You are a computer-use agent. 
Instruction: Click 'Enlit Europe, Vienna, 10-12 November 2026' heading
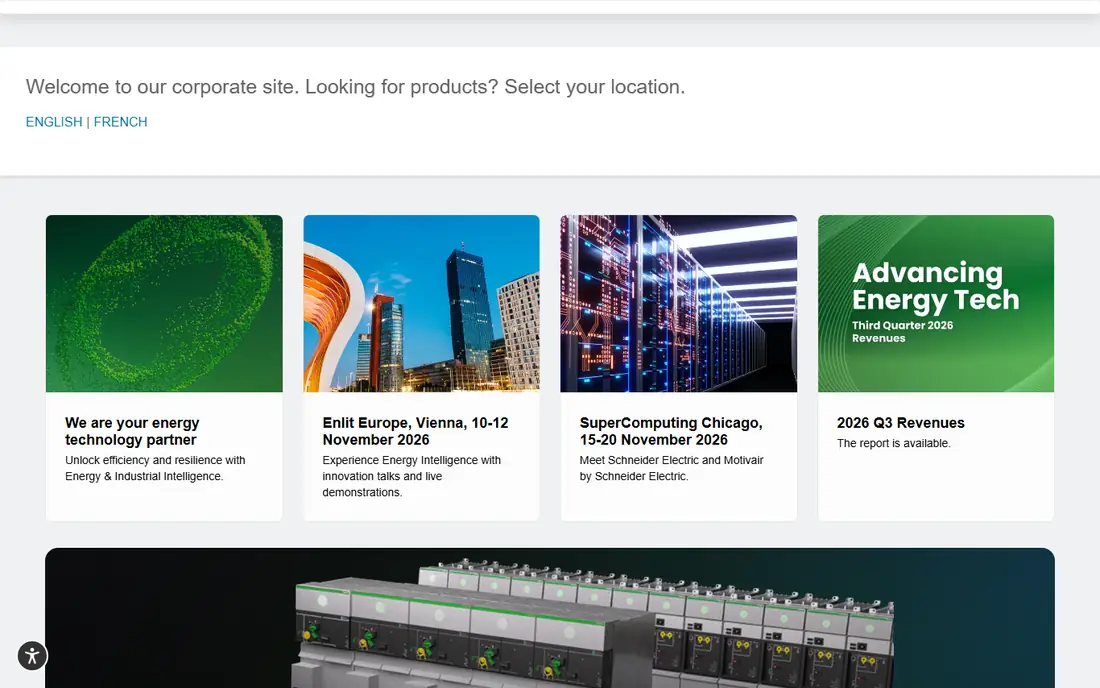tap(415, 431)
